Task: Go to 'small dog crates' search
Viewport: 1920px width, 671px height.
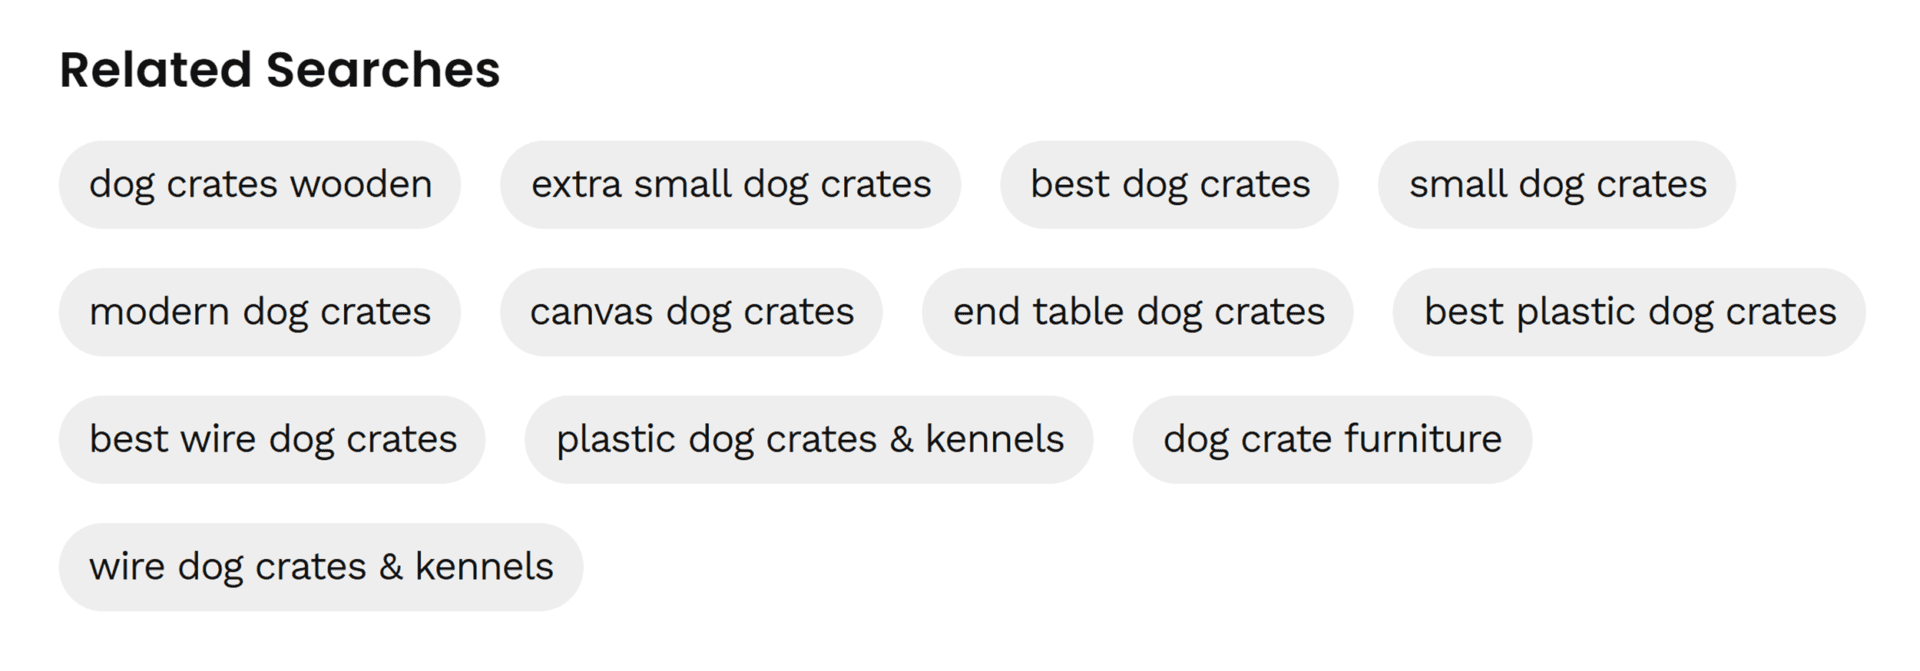Action: (x=1557, y=185)
